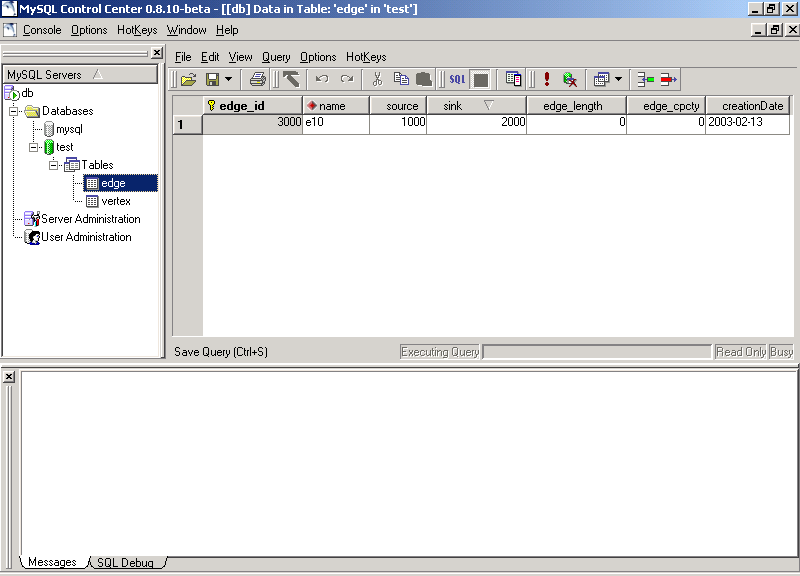800x576 pixels.
Task: Select User Administration in tree
Action: [x=78, y=237]
